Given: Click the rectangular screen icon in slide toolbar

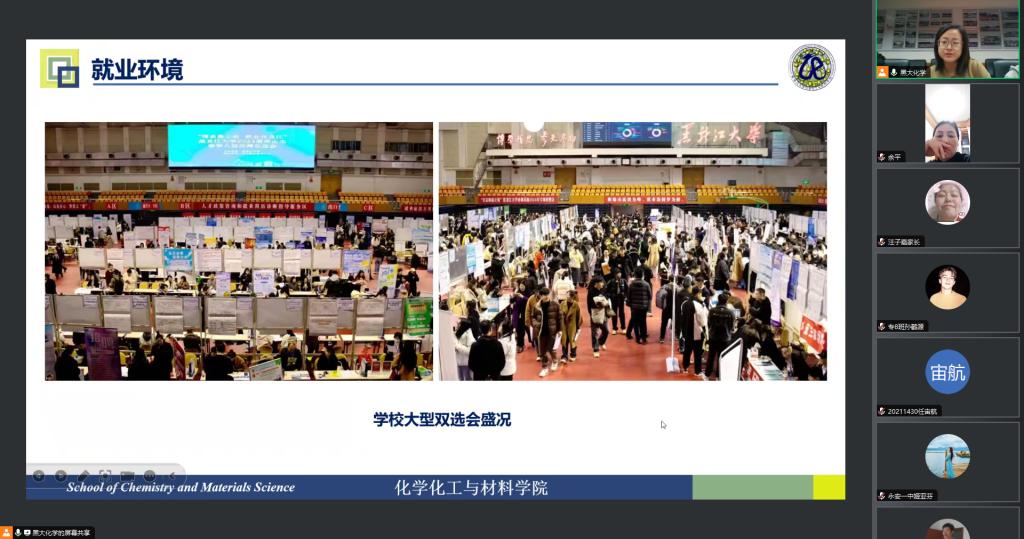Looking at the screenshot, I should pyautogui.click(x=127, y=476).
